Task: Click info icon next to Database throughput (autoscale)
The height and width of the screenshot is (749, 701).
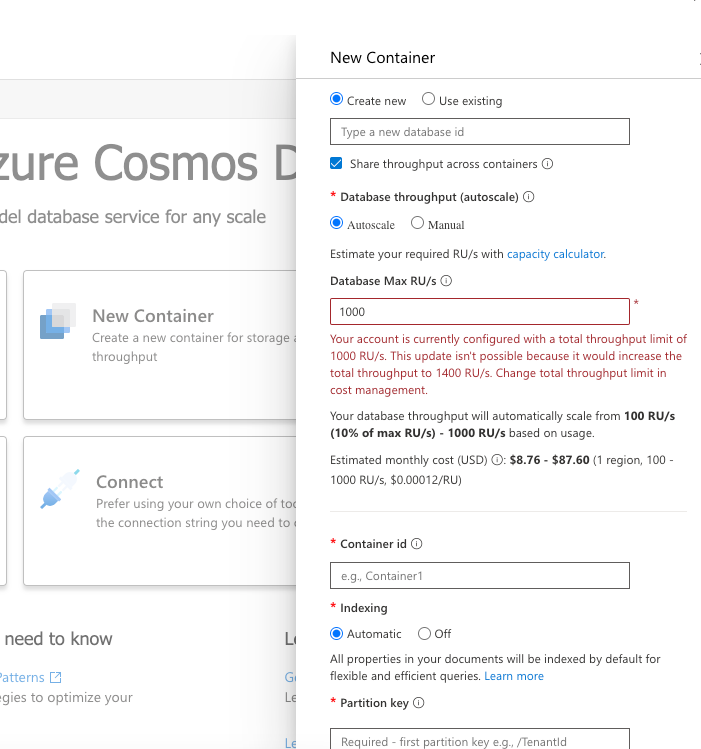Action: 529,197
